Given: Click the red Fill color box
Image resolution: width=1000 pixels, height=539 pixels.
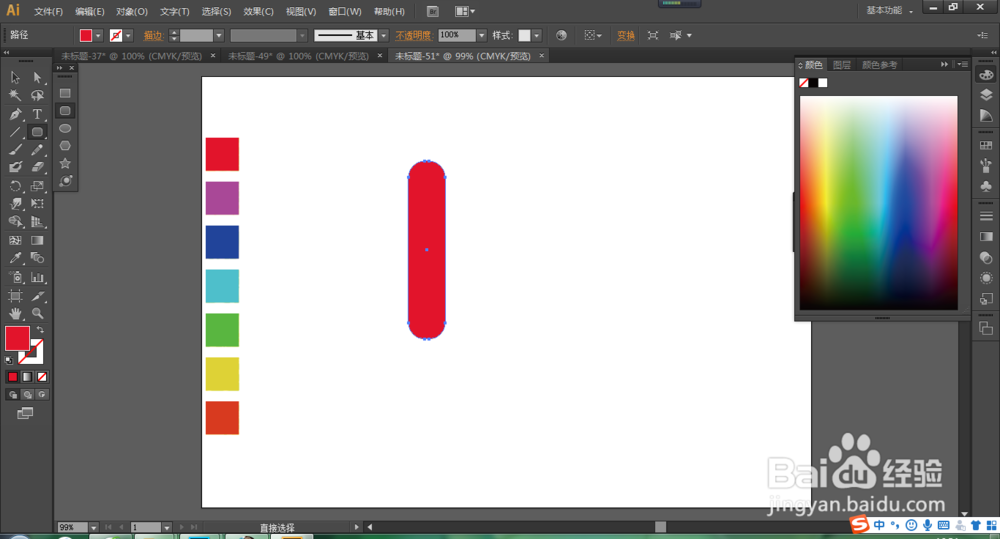Looking at the screenshot, I should click(x=17, y=338).
